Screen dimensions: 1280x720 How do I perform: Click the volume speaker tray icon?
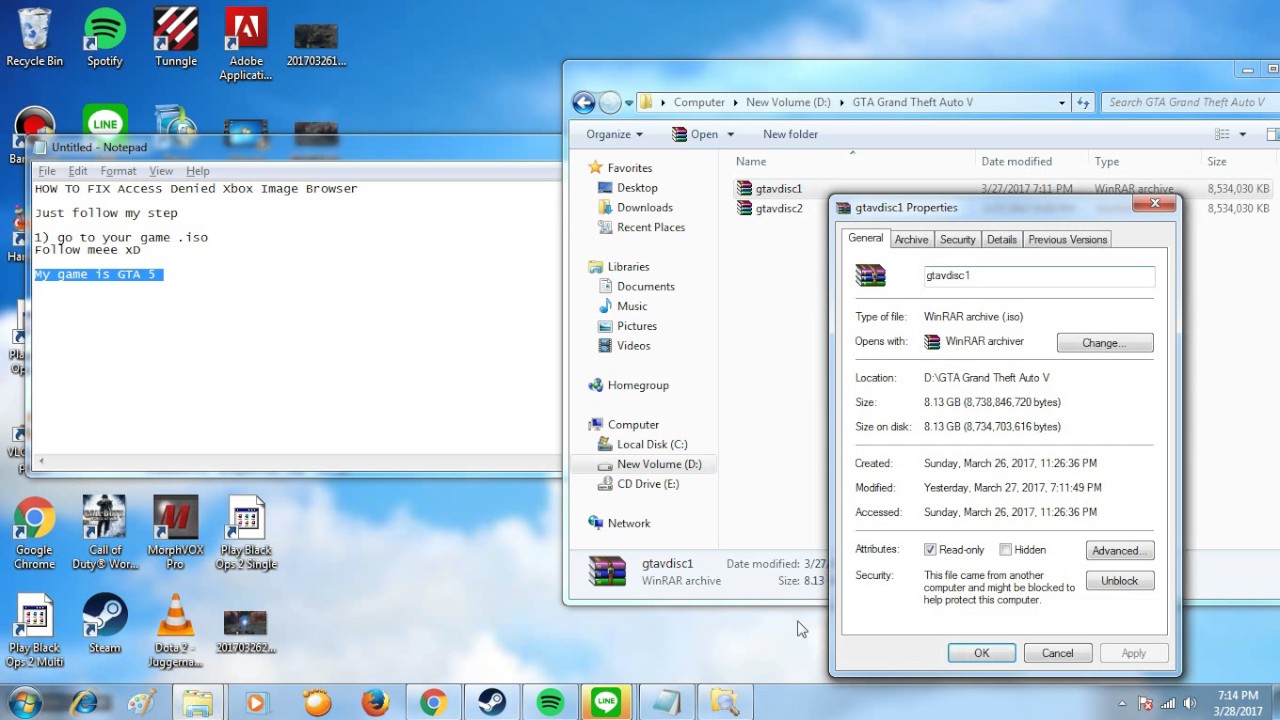click(x=1190, y=703)
